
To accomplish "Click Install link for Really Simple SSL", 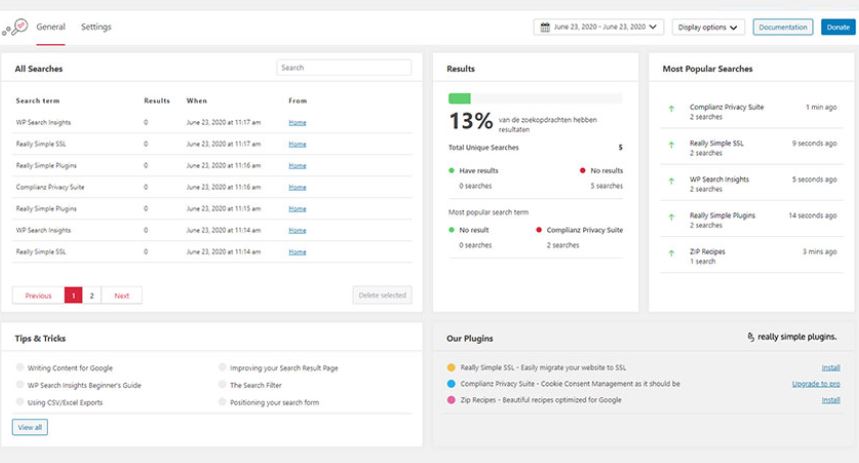I will (x=831, y=368).
